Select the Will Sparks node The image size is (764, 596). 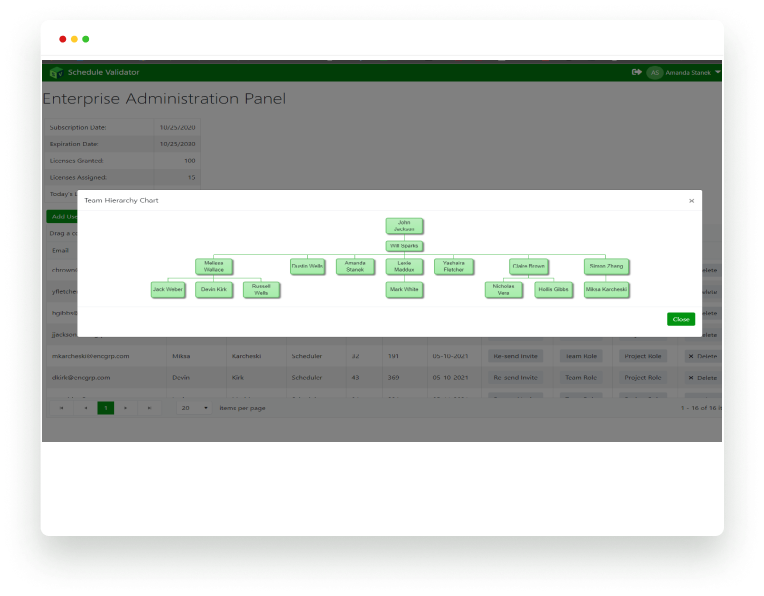click(404, 245)
